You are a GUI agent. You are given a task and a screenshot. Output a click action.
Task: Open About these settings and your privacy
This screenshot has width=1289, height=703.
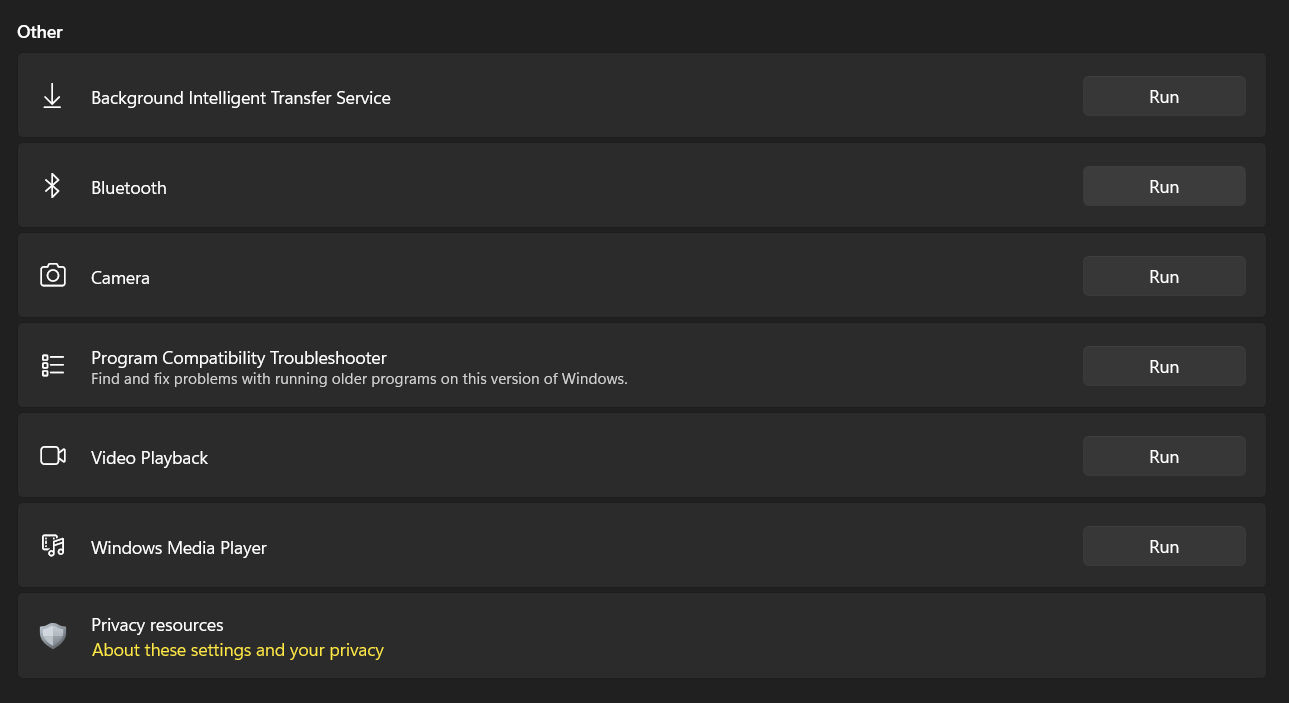[238, 650]
